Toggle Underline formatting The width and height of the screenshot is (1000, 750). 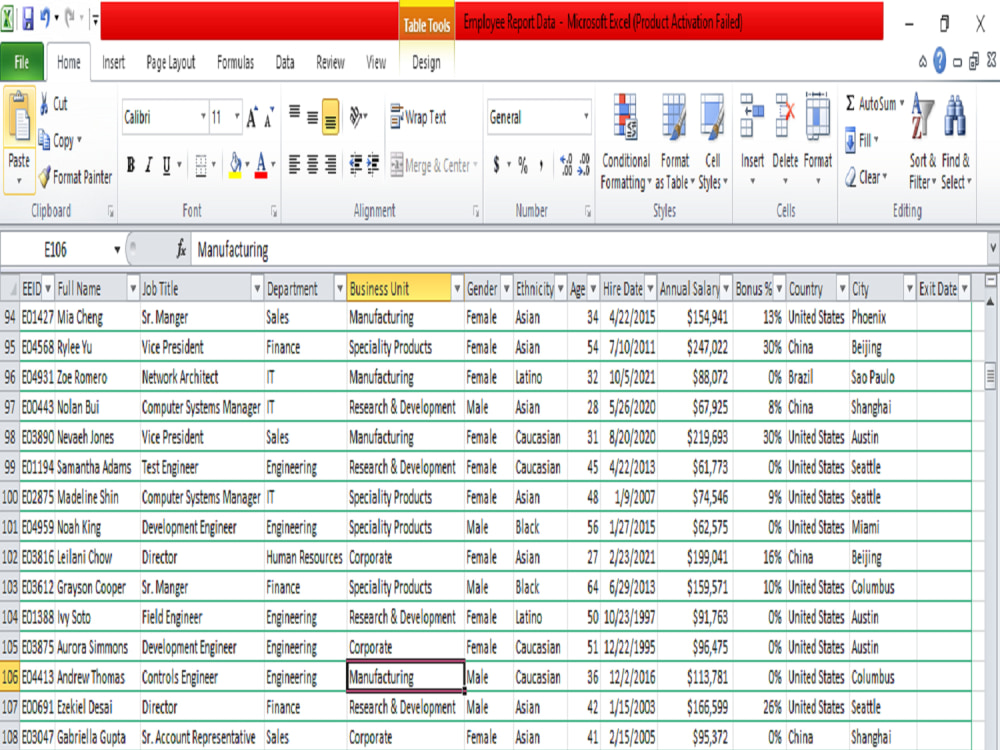tap(166, 165)
